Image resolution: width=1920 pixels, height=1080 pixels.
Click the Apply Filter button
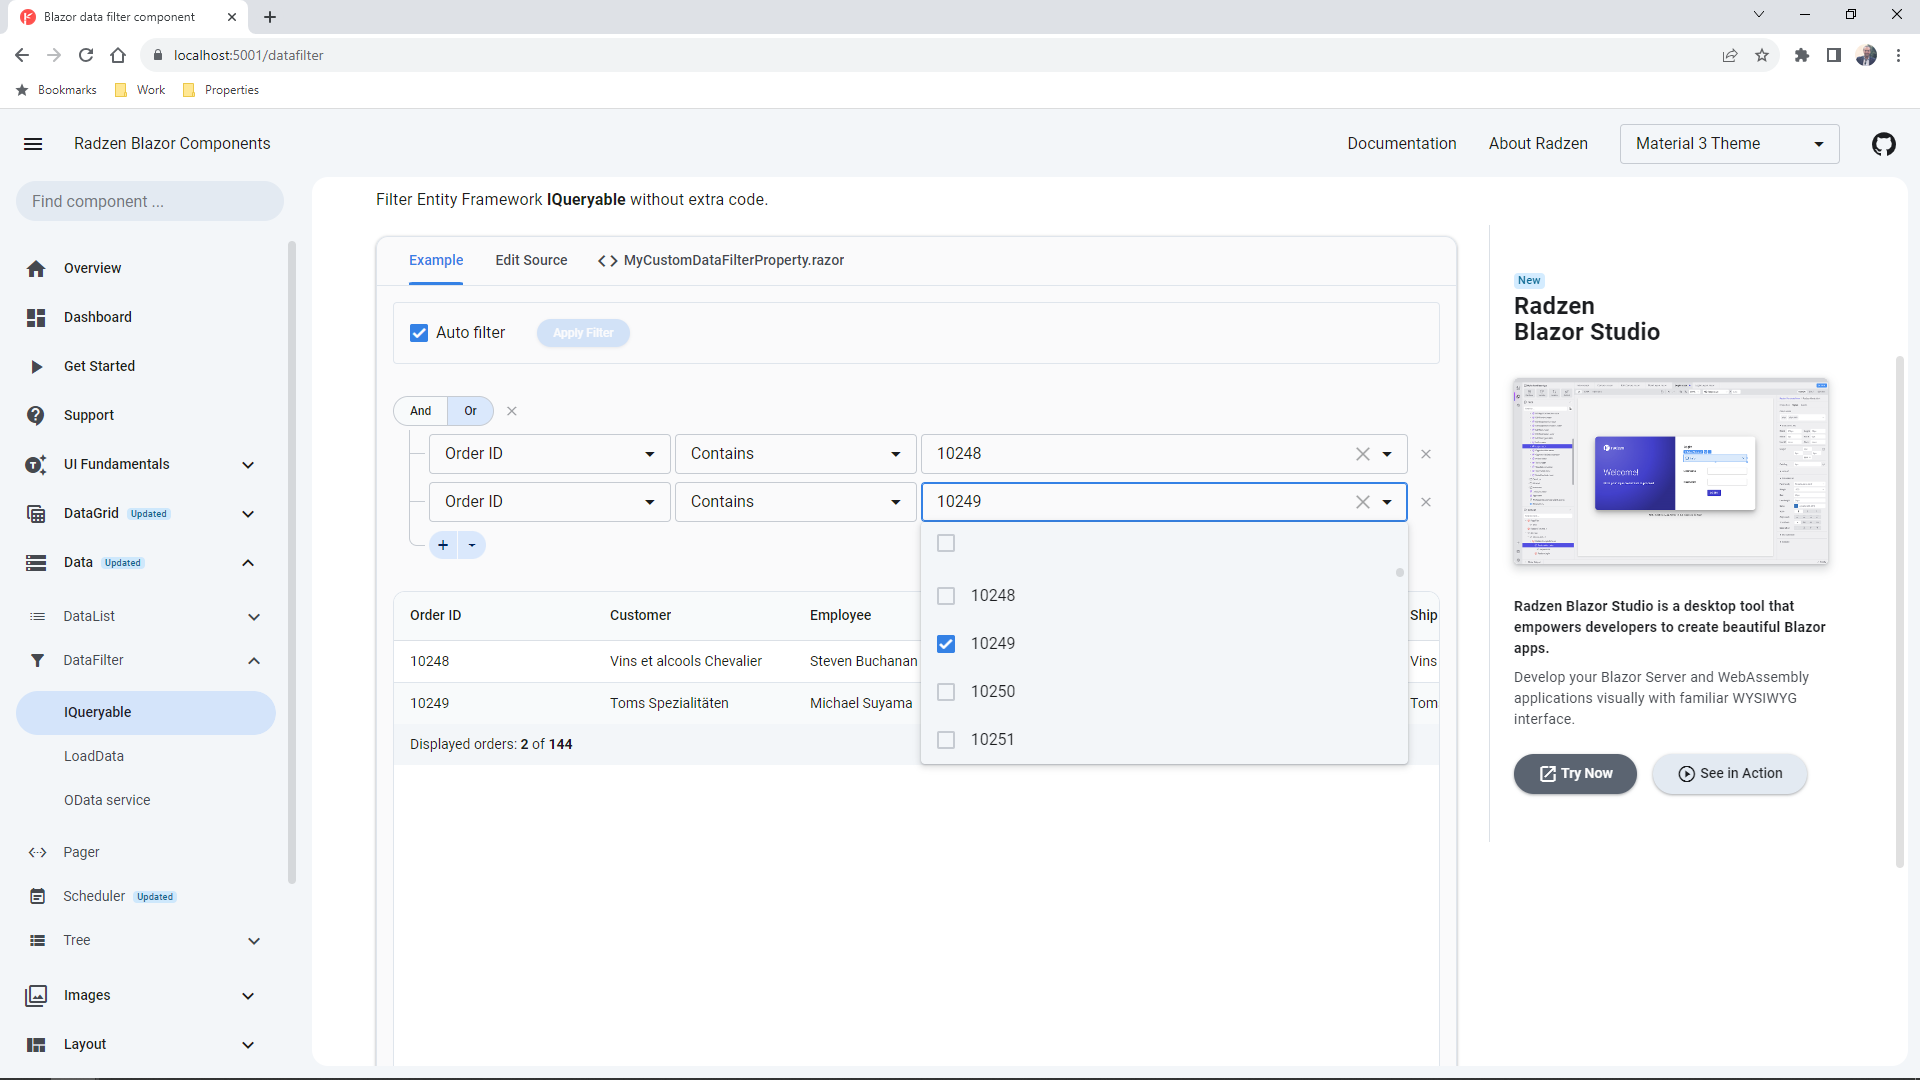pos(583,333)
